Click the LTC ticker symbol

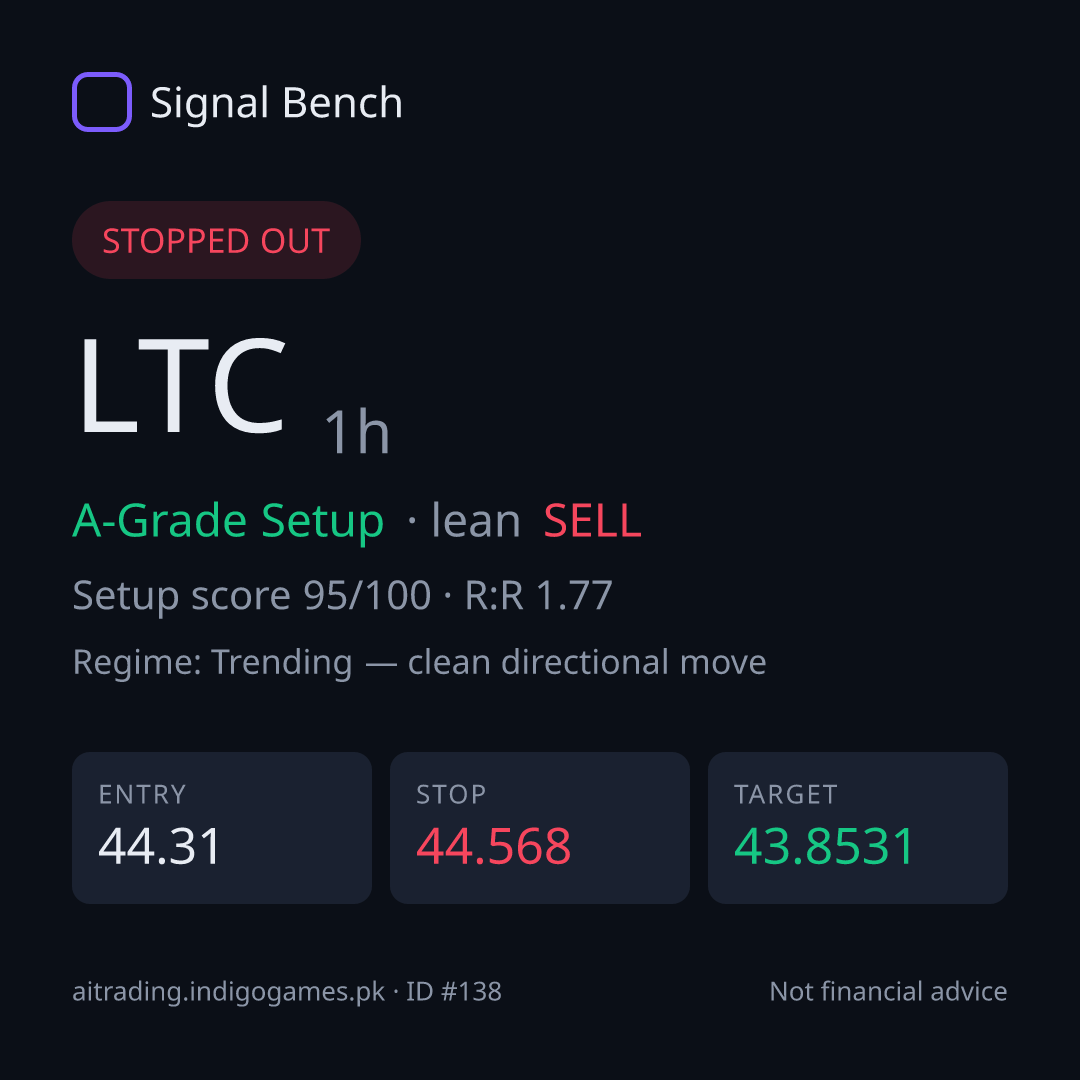182,386
